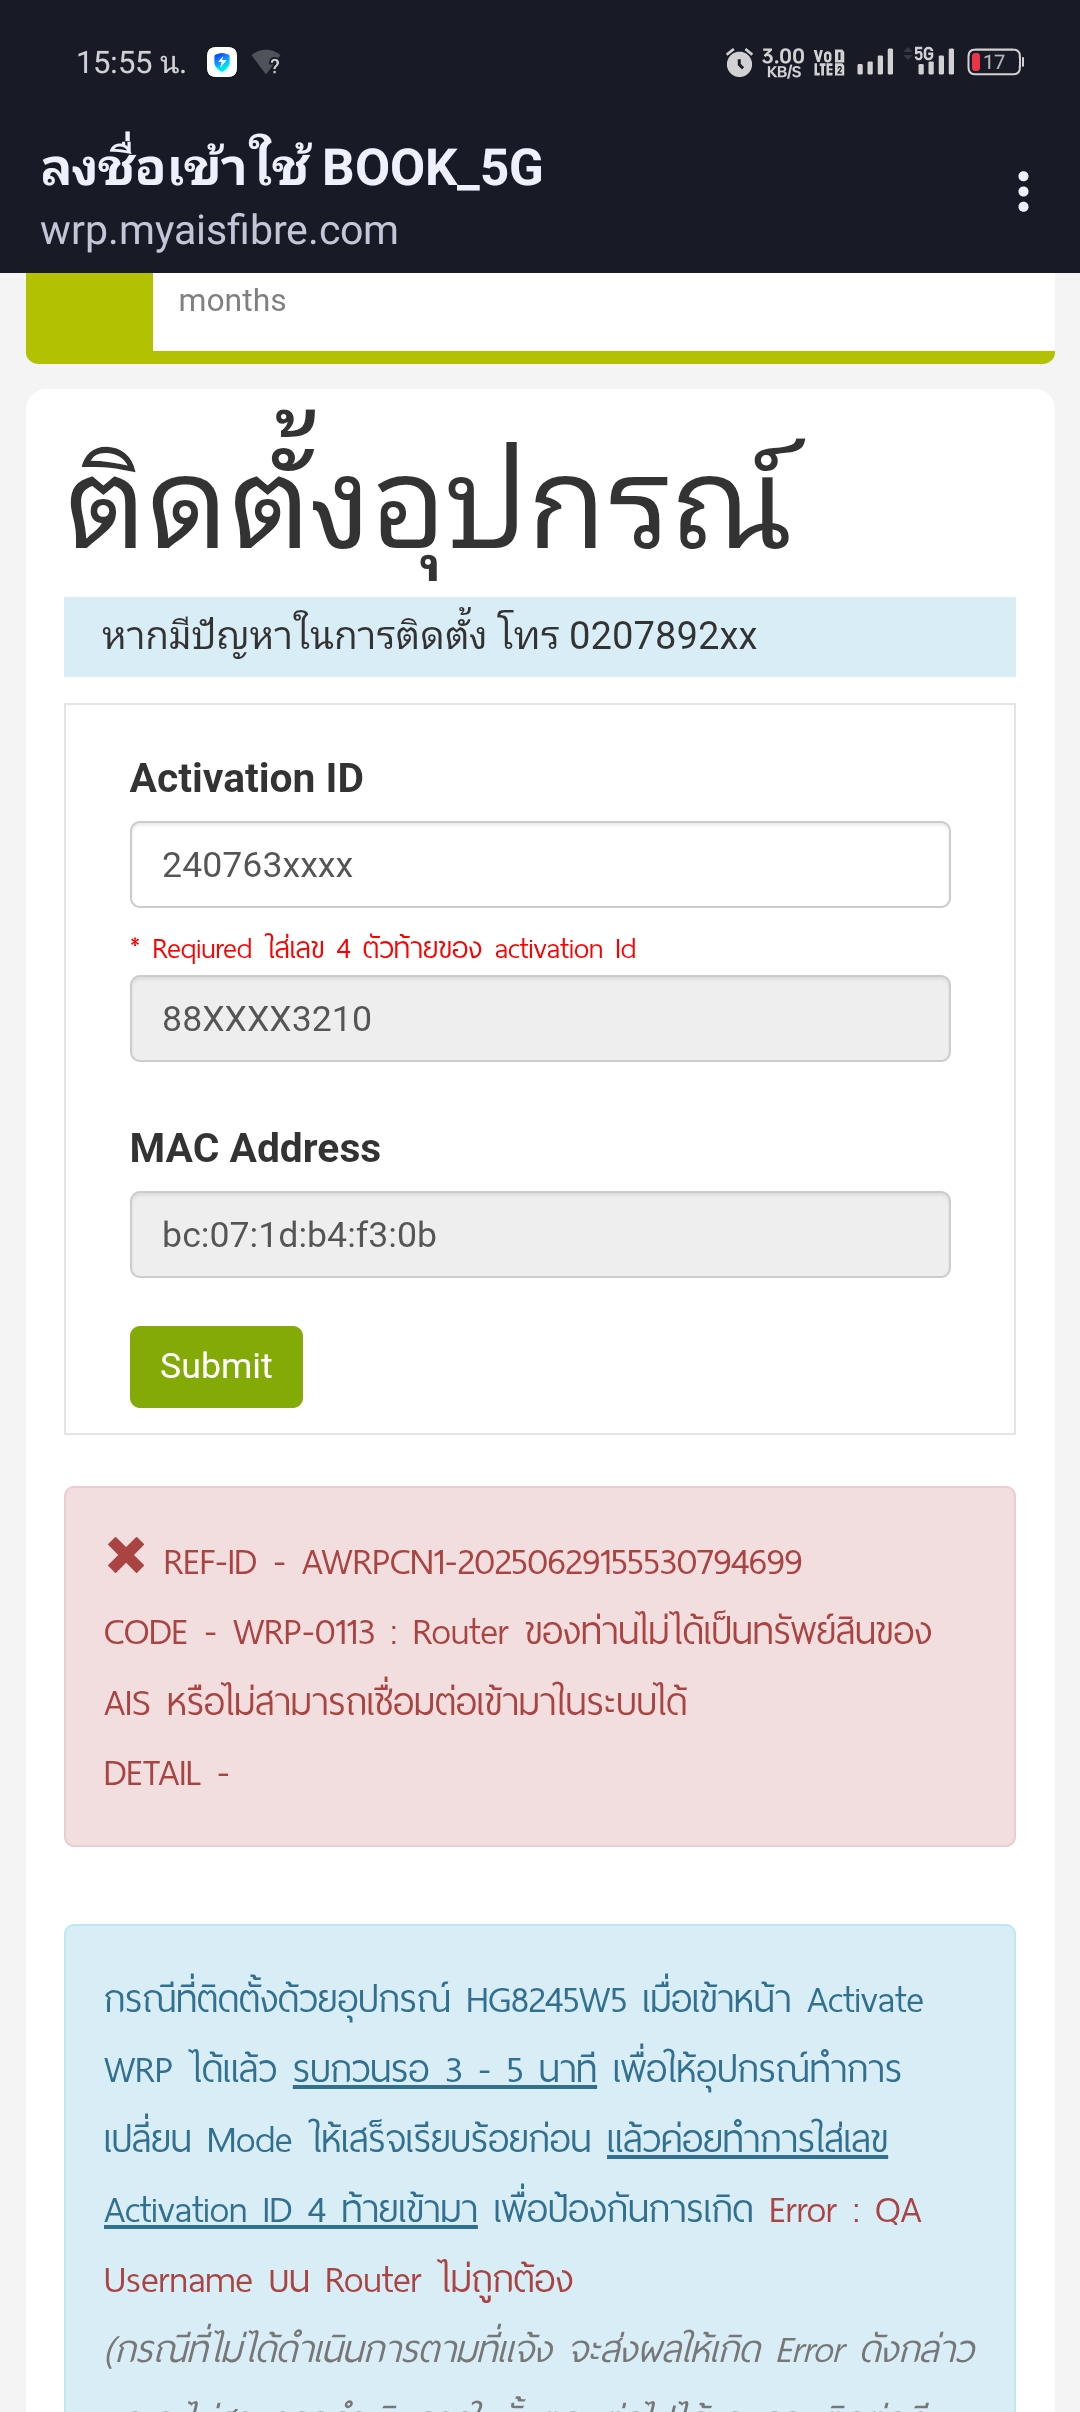Tap the ลงชื่อเข้าใช้ BOOK_5G title
This screenshot has height=2412, width=1080.
point(291,165)
